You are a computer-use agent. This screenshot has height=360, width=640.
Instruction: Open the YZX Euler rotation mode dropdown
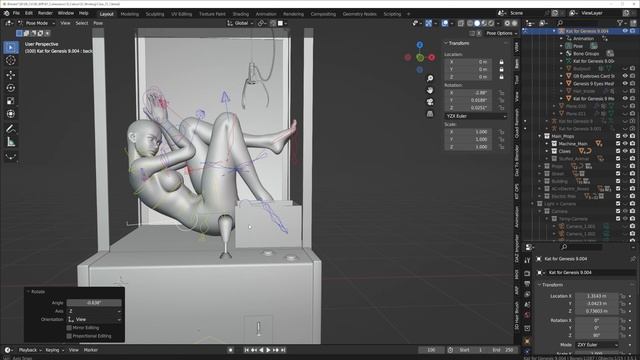click(x=476, y=116)
